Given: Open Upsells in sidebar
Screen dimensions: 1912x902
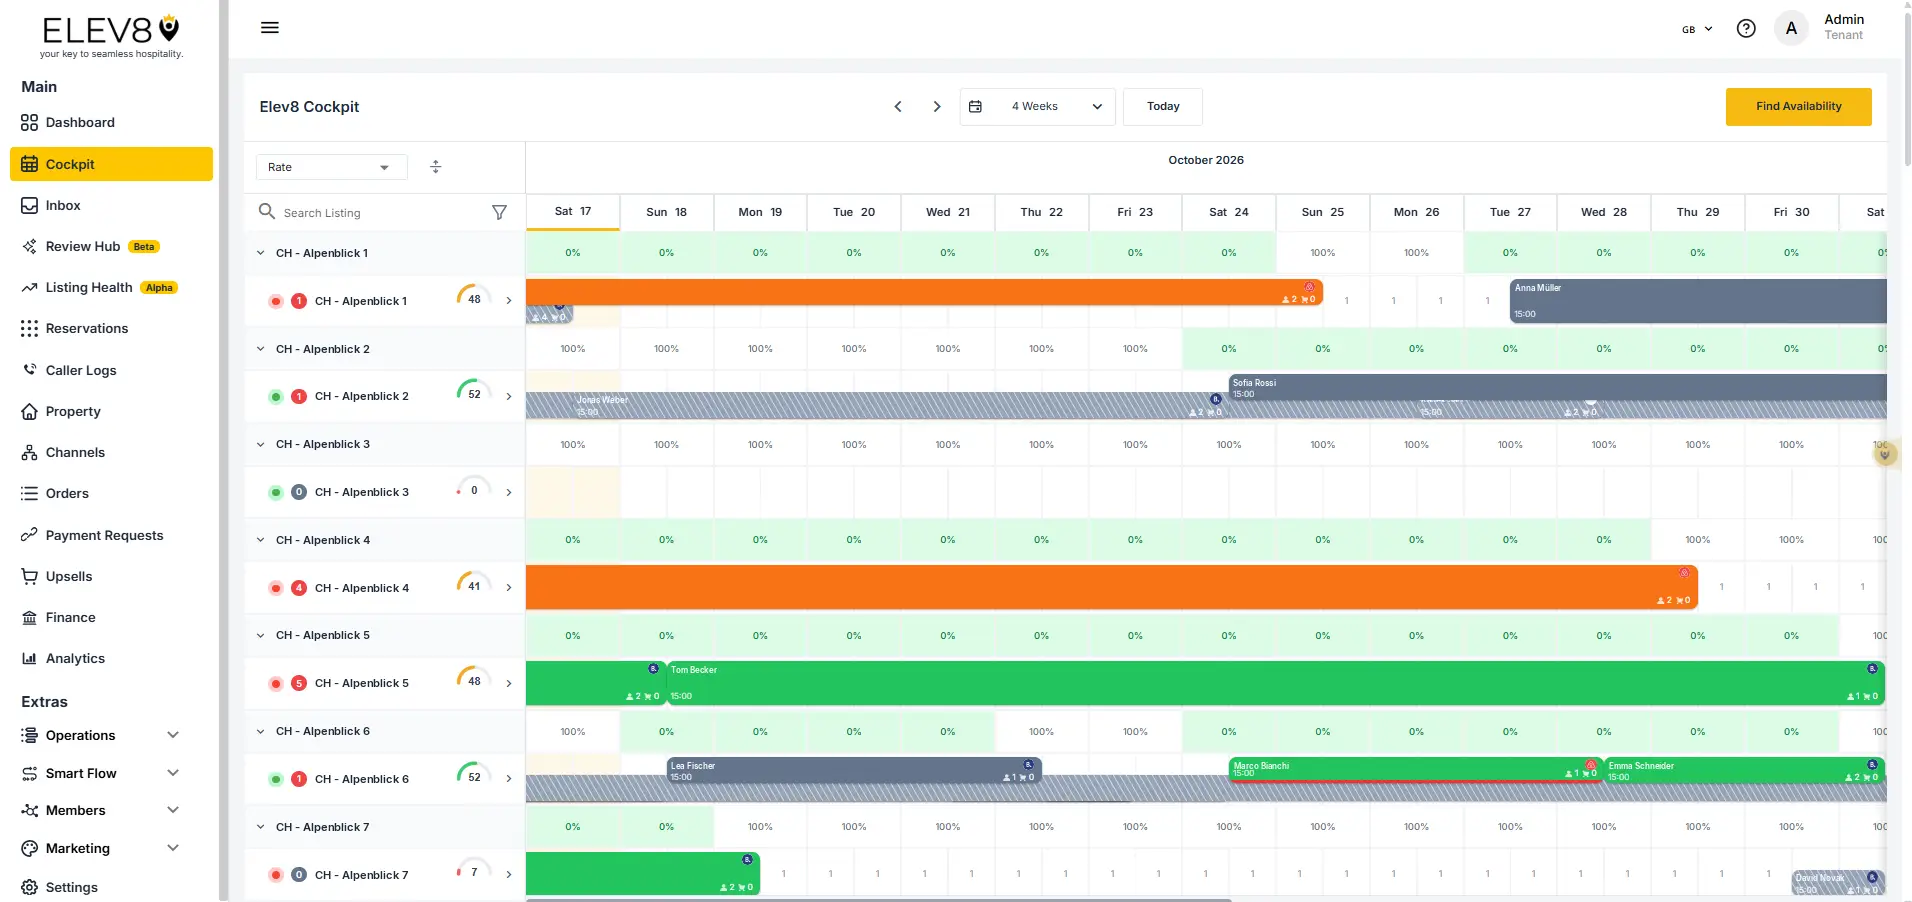Looking at the screenshot, I should pyautogui.click(x=111, y=576).
